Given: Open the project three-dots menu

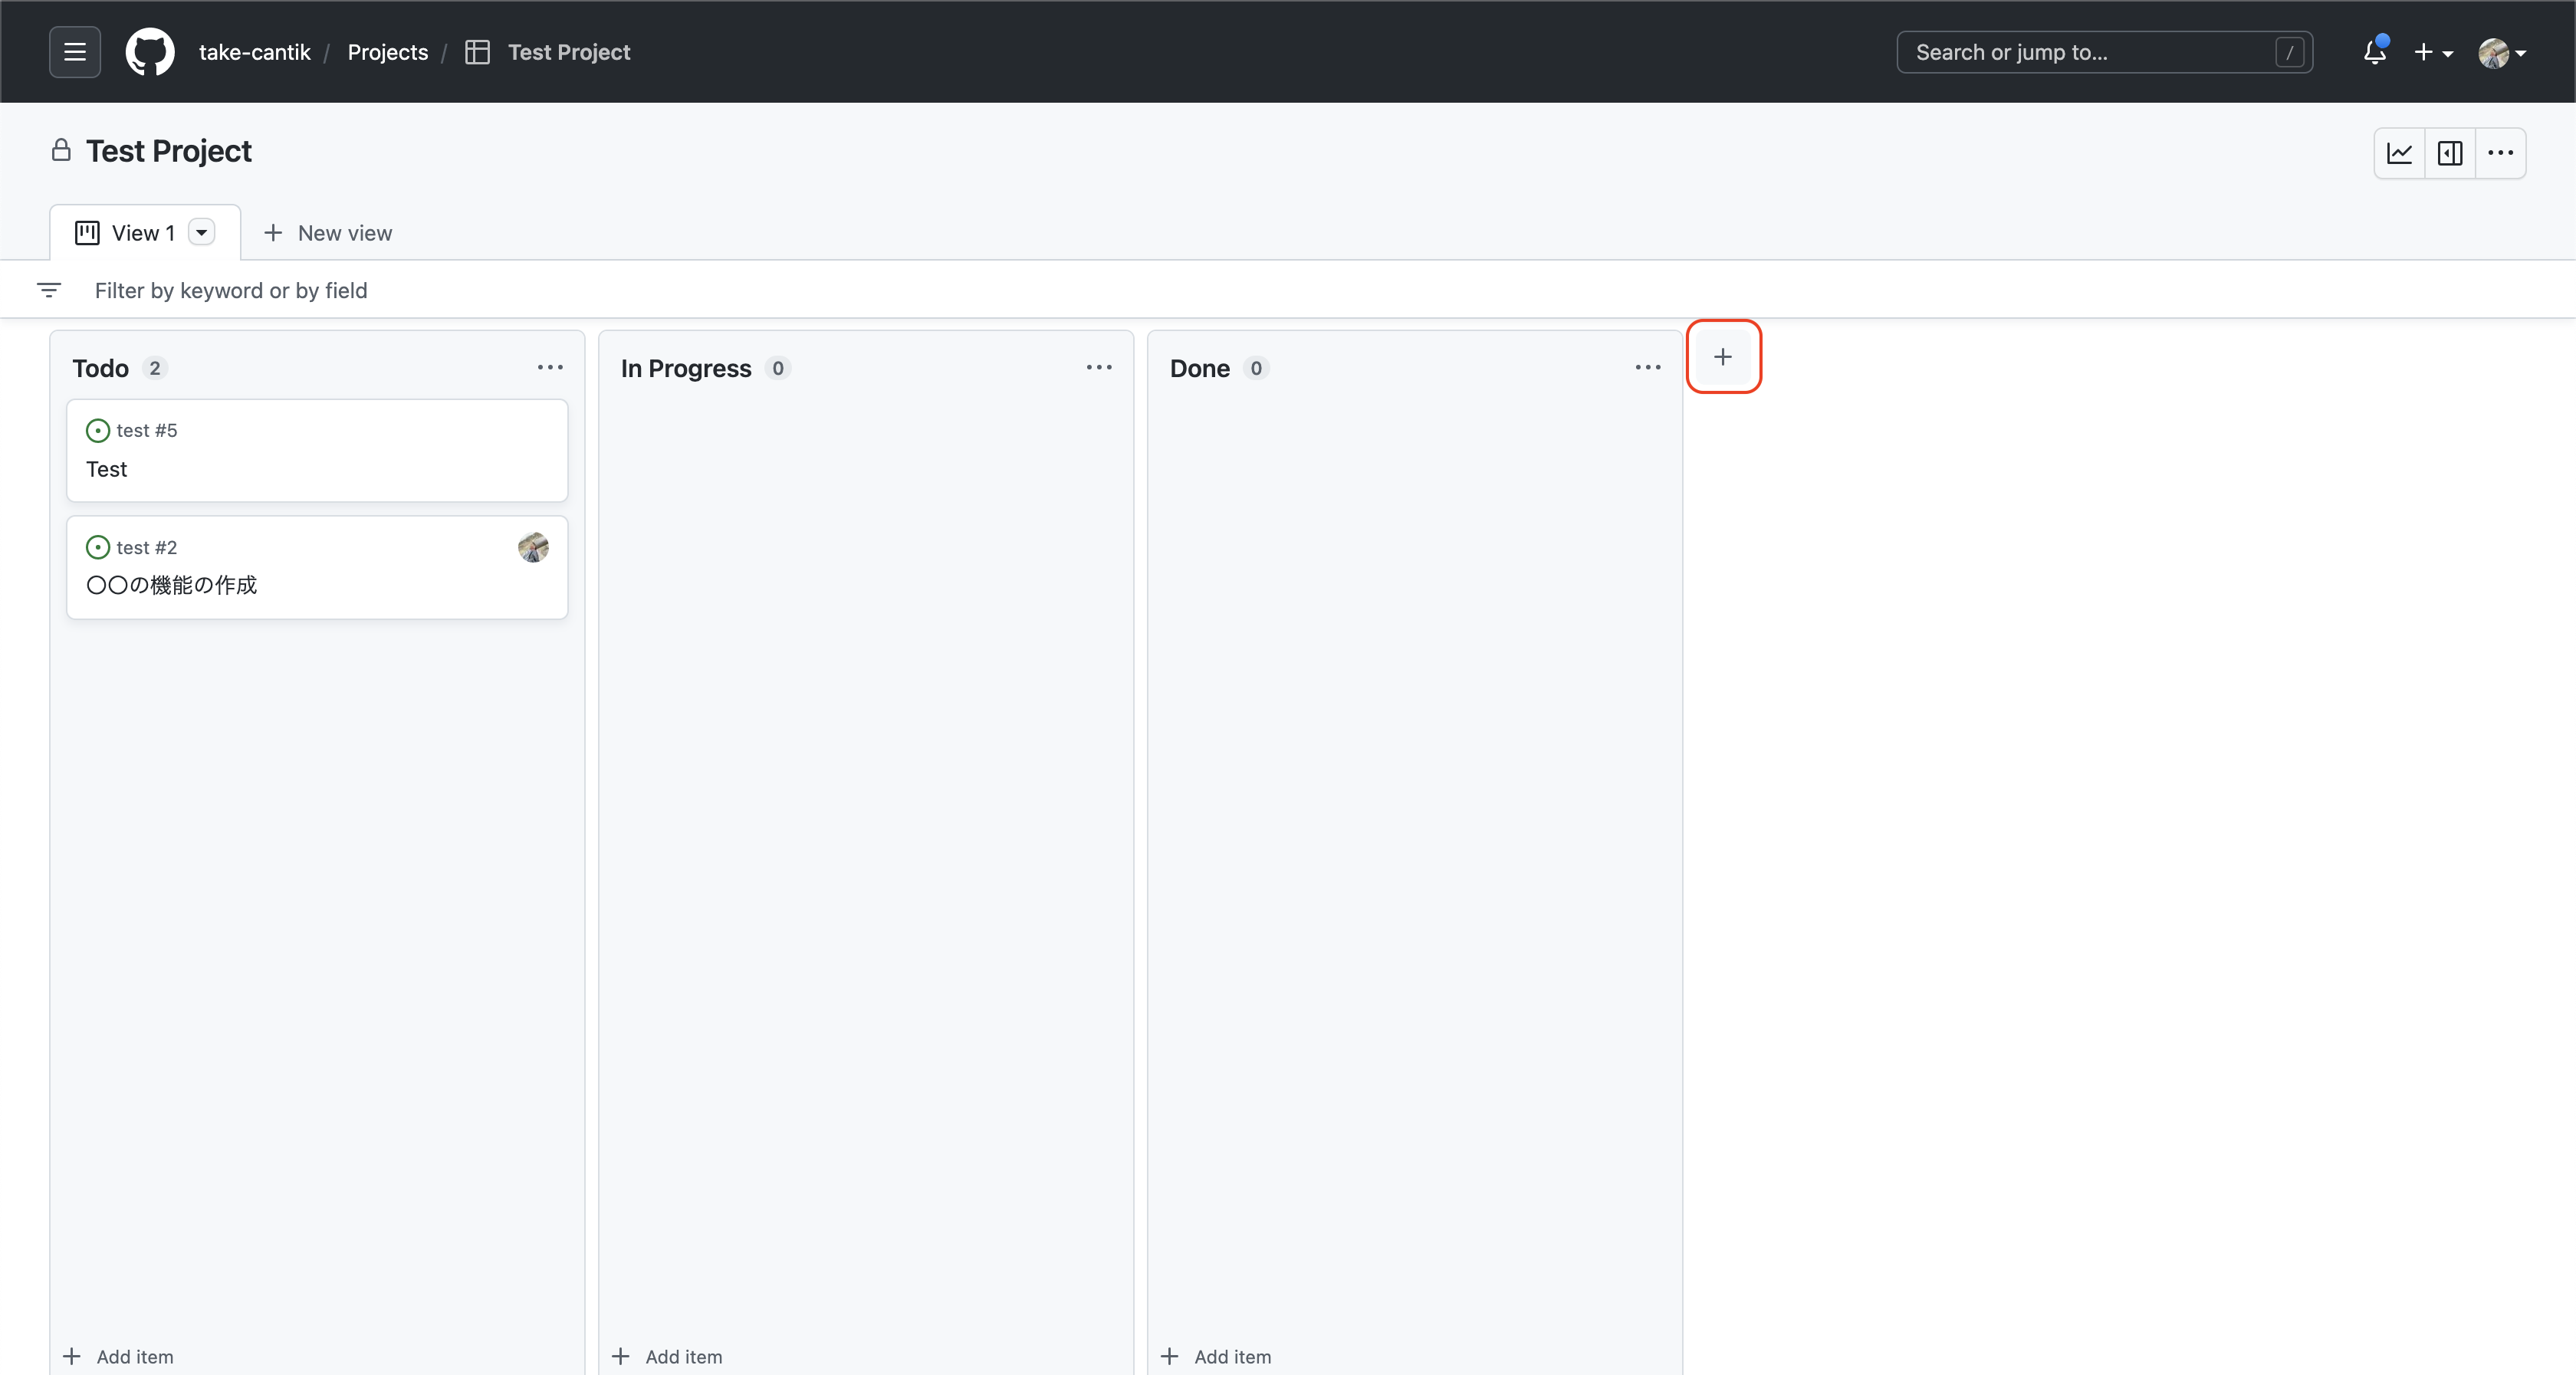Looking at the screenshot, I should point(2500,153).
